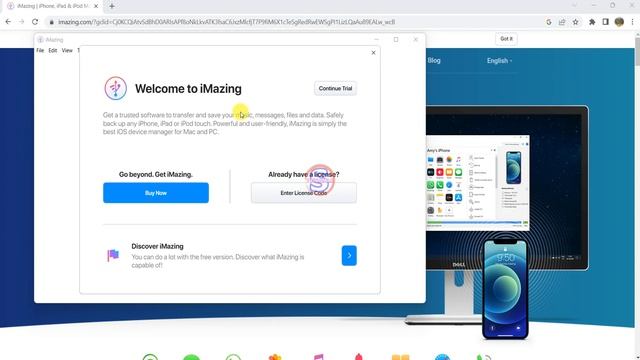This screenshot has width=640, height=360.
Task: Click the lock icon beside the URL
Action: tap(51, 22)
